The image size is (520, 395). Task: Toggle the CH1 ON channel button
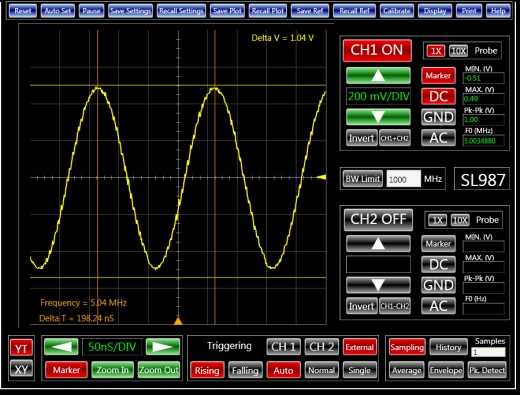tap(377, 50)
